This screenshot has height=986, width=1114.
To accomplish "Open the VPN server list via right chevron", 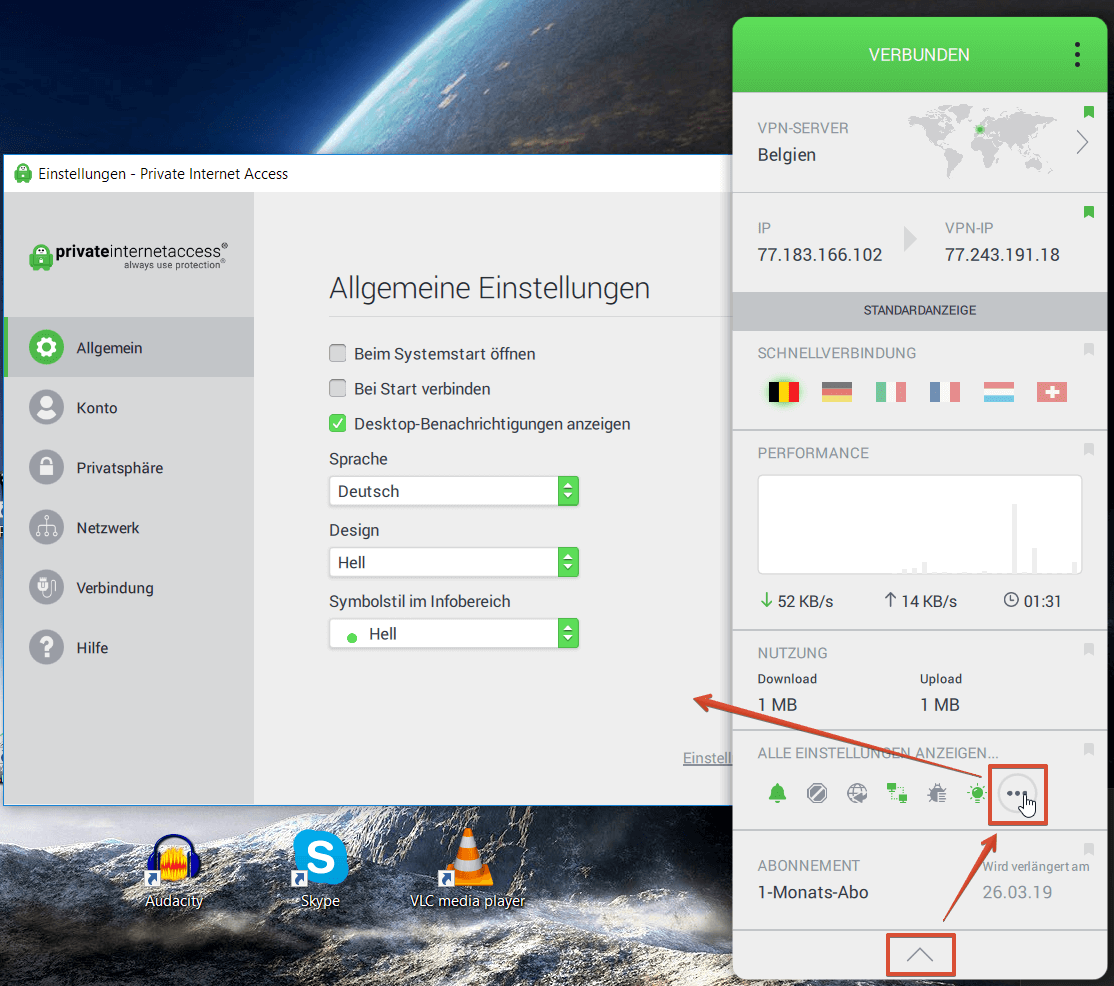I will click(1082, 142).
